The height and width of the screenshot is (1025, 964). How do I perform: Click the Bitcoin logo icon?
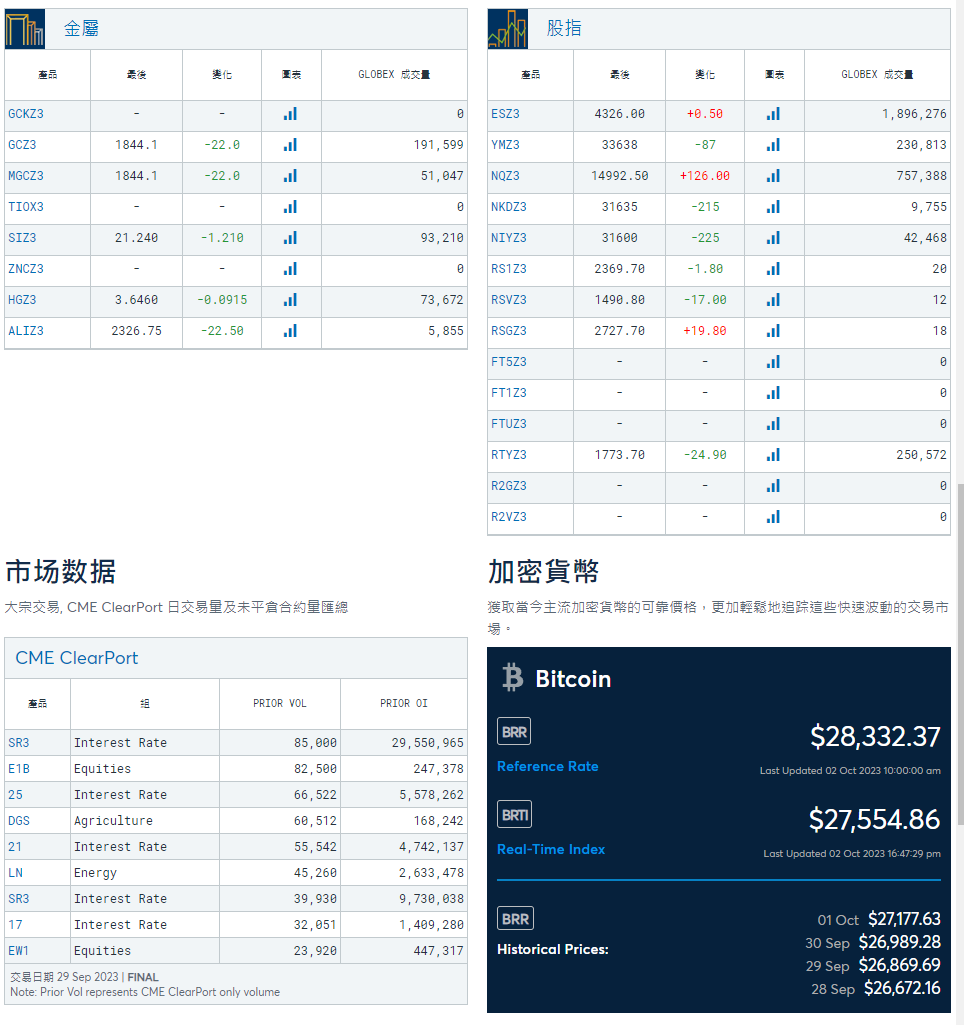(513, 677)
